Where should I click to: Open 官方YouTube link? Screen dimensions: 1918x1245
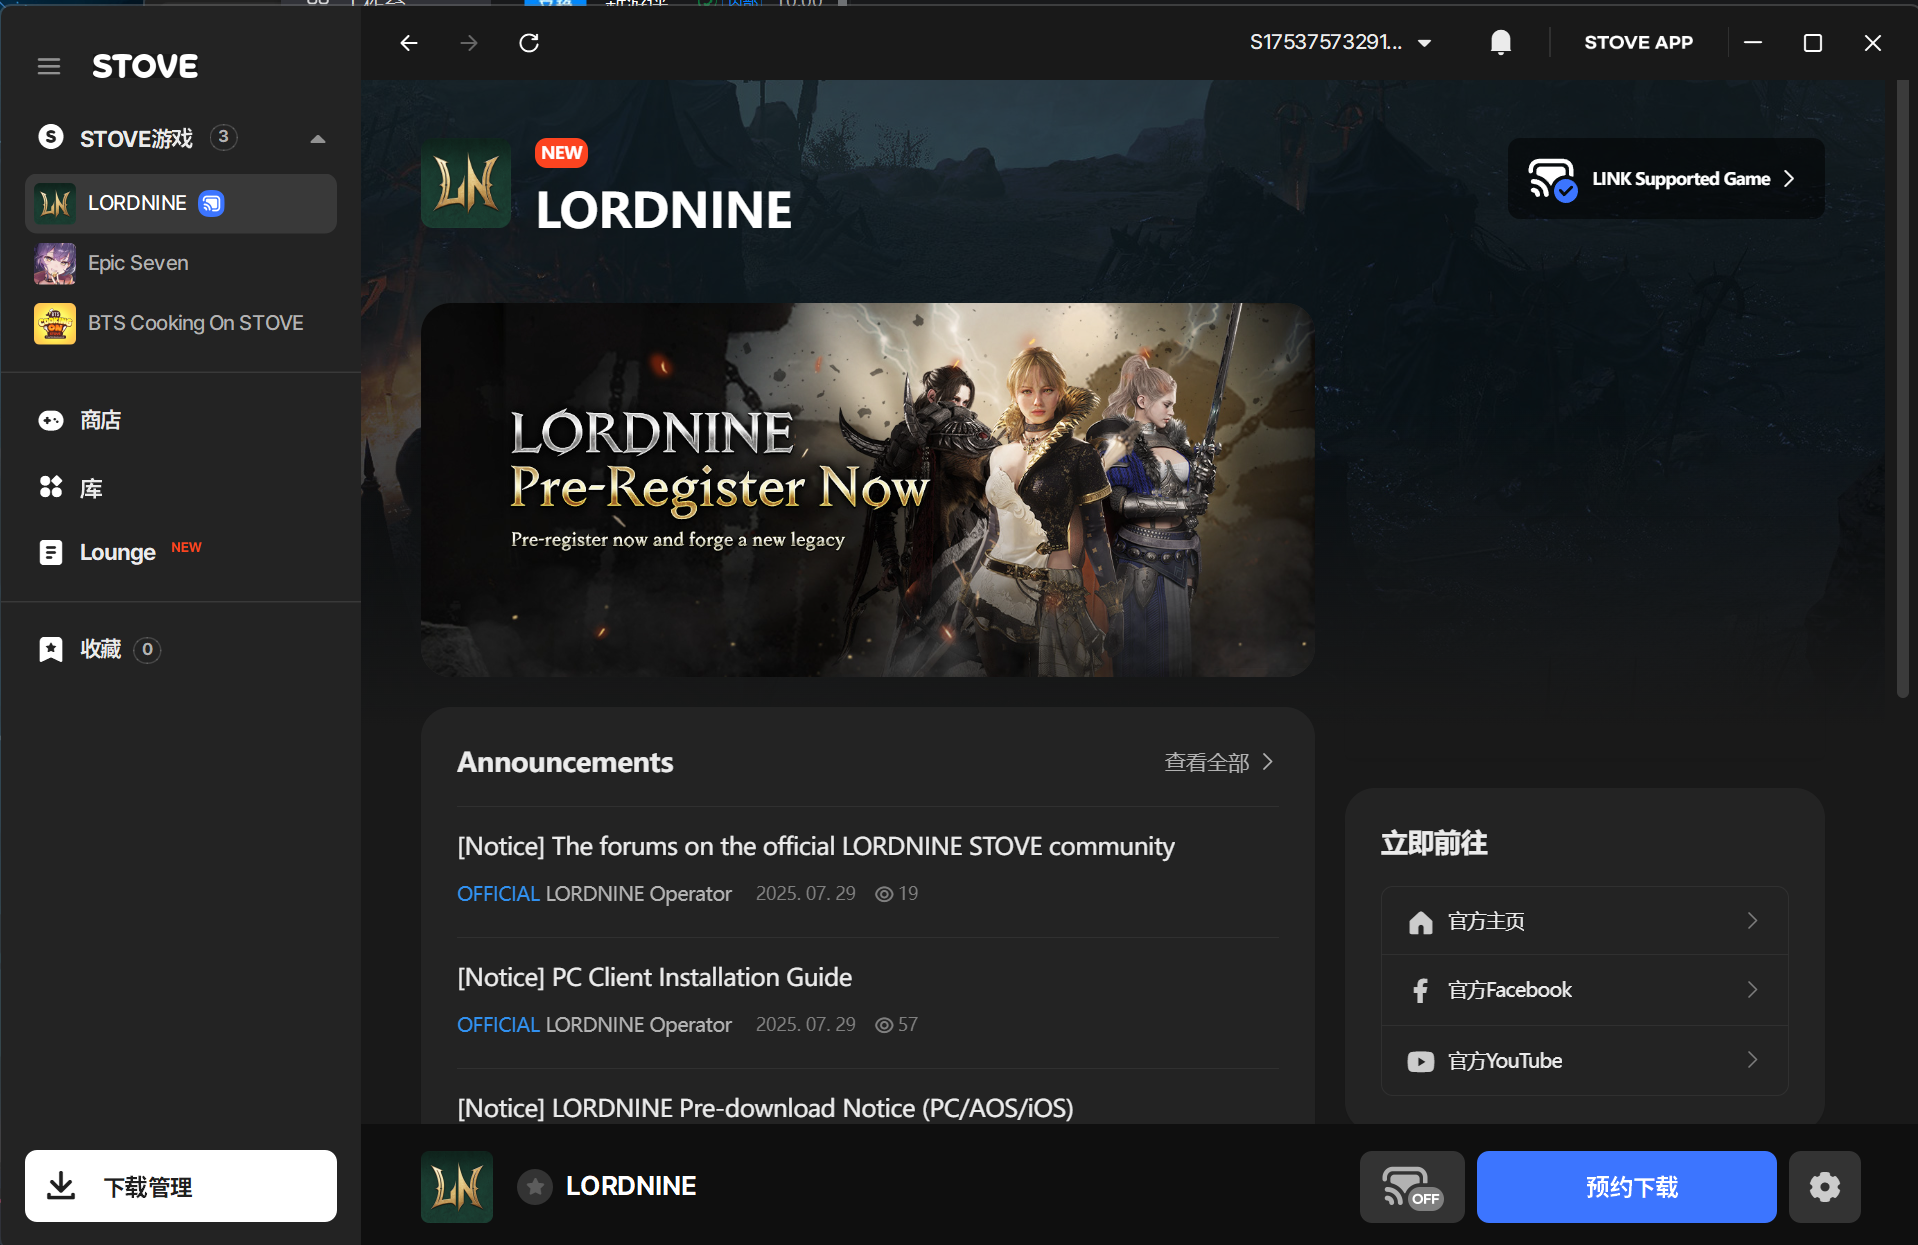pyautogui.click(x=1584, y=1061)
